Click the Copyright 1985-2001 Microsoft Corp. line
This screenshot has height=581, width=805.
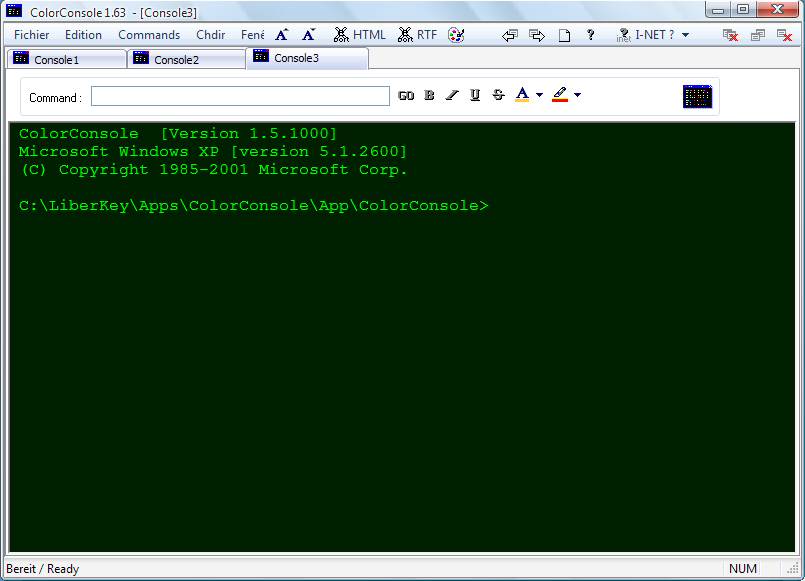click(x=214, y=170)
